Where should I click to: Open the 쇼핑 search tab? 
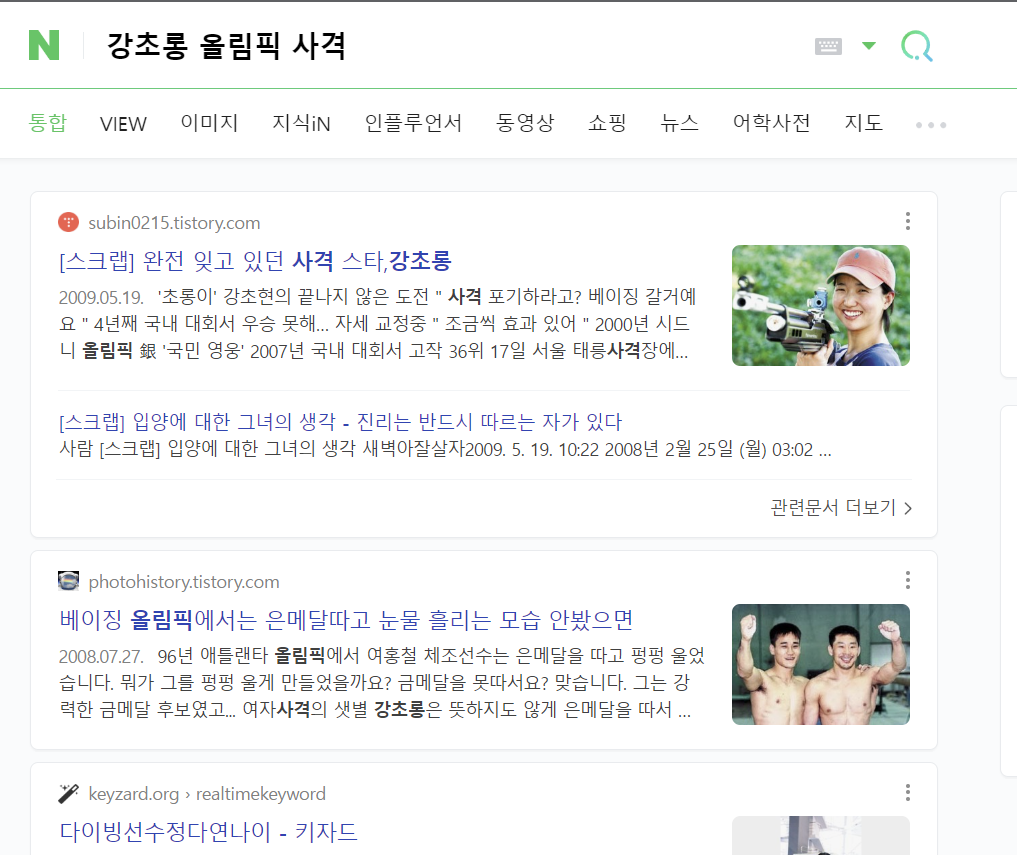pos(605,124)
